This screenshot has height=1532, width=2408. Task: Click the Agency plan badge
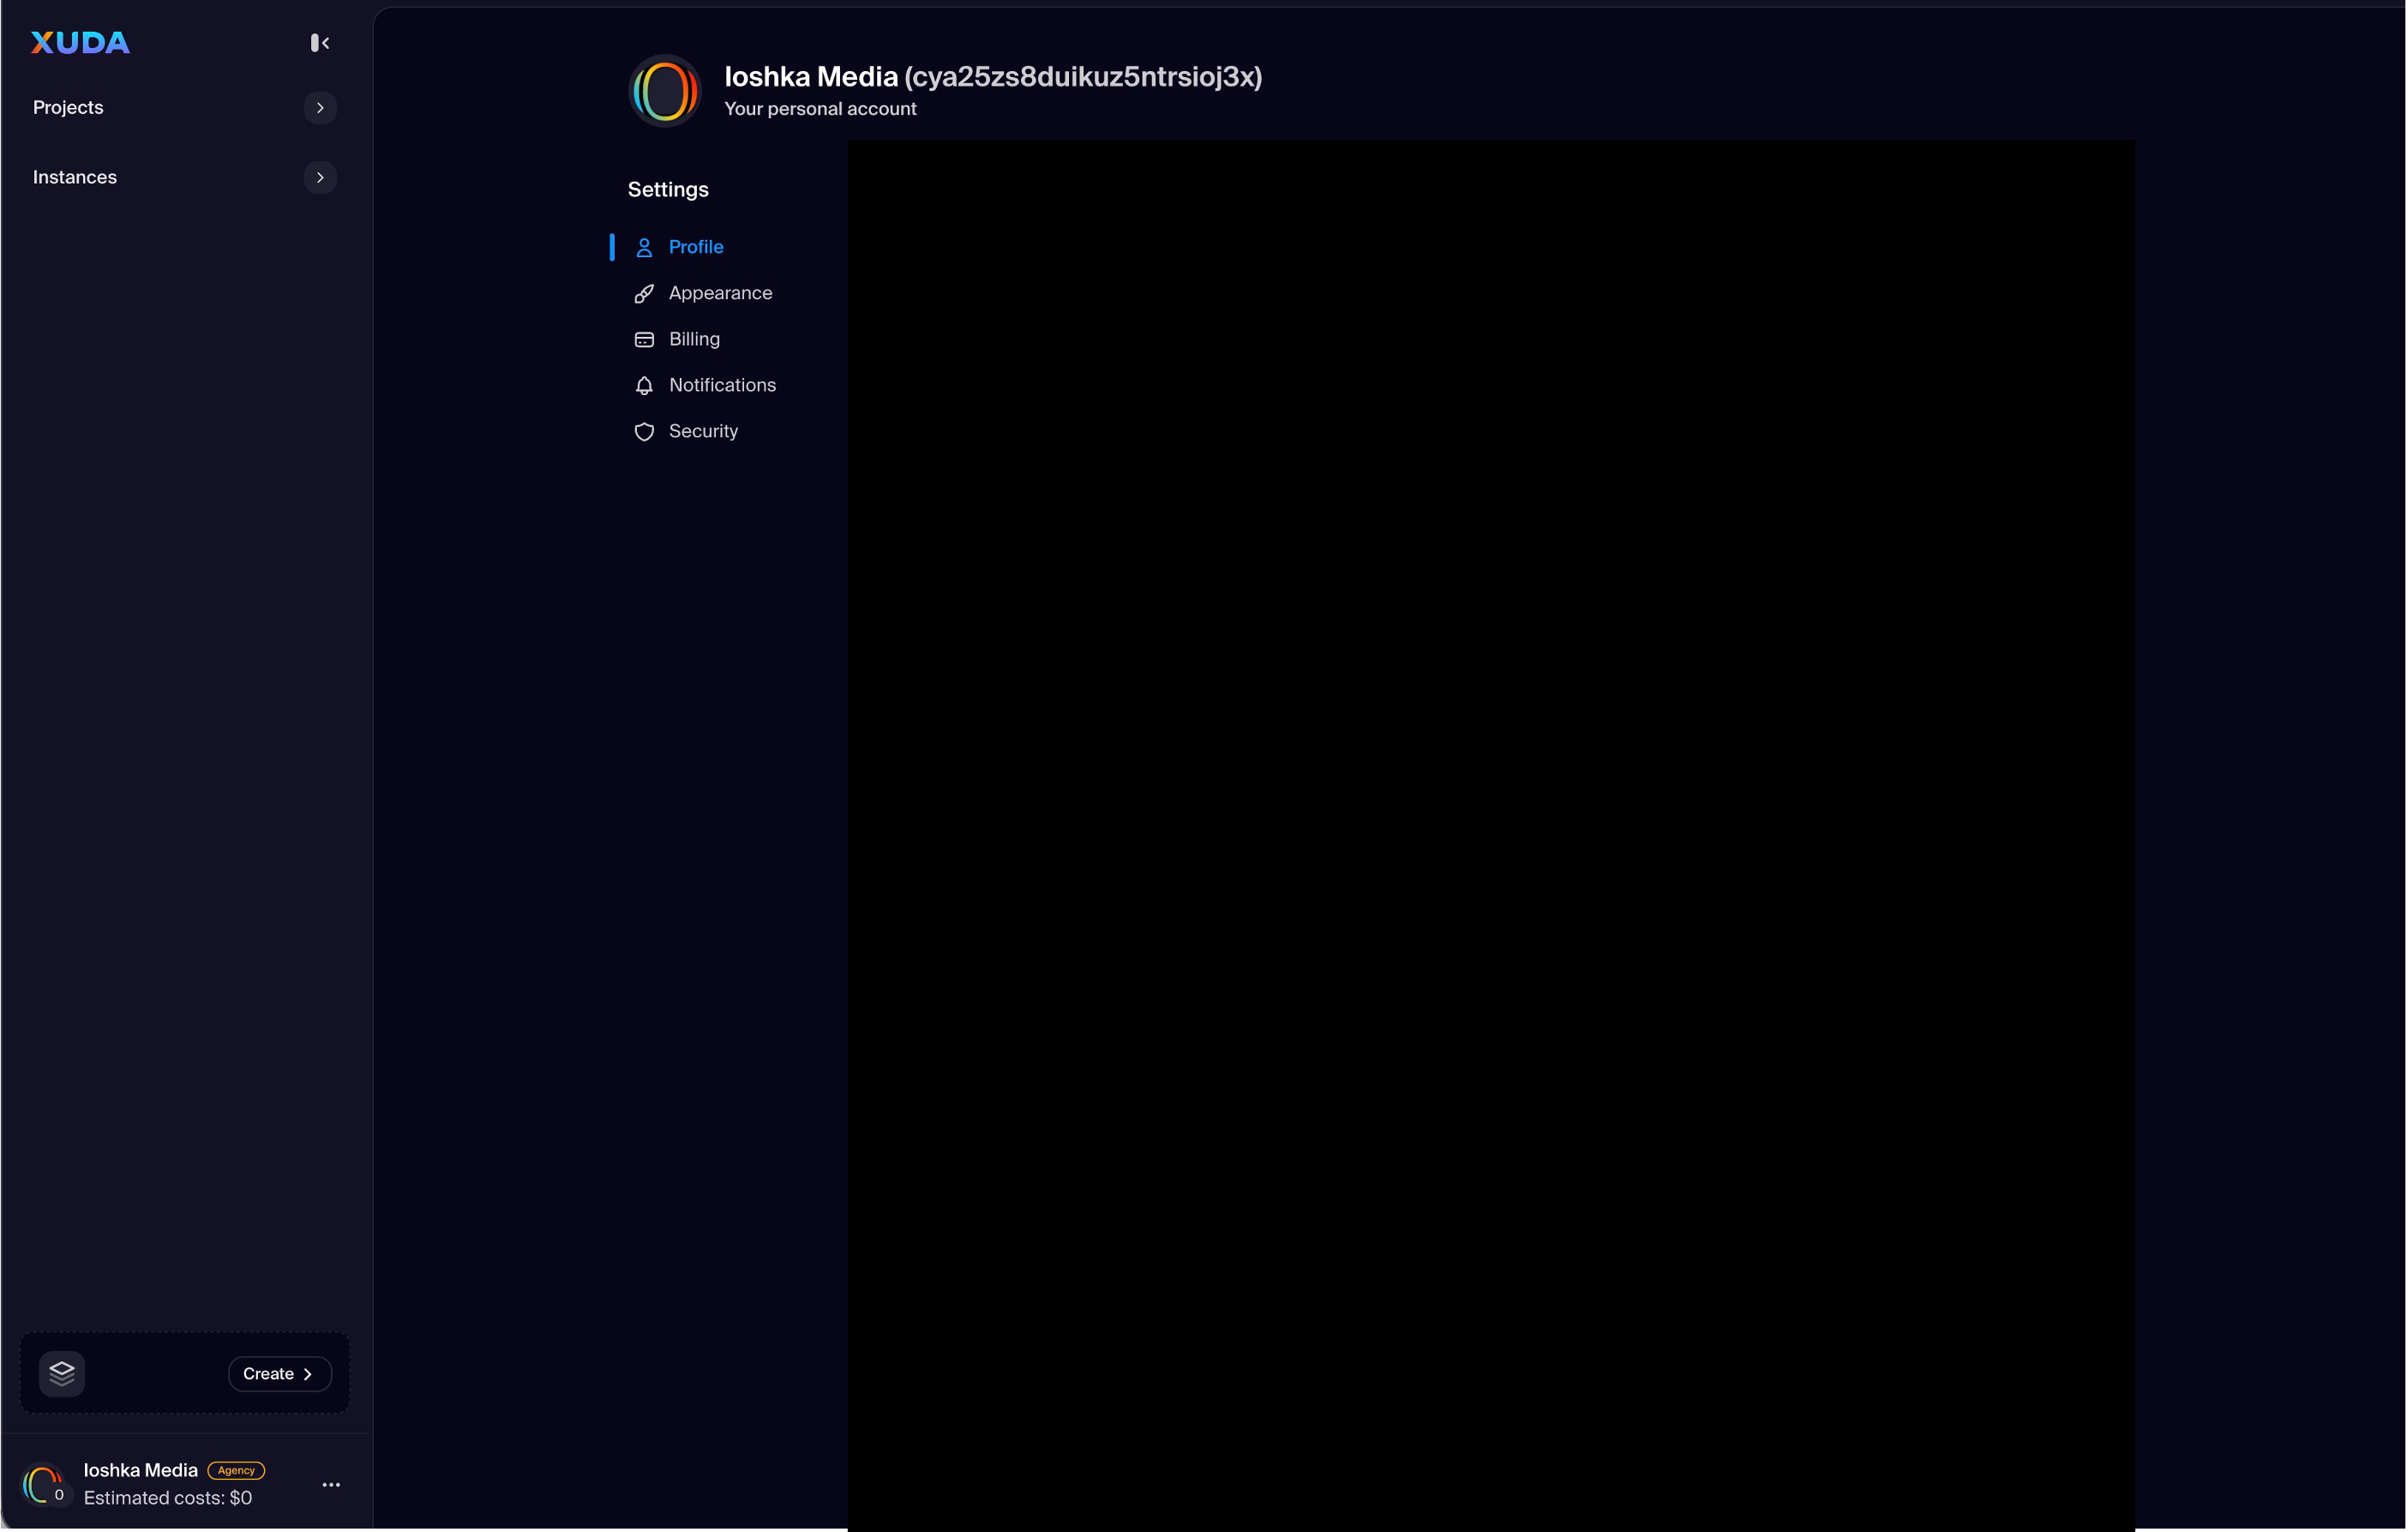(x=236, y=1470)
